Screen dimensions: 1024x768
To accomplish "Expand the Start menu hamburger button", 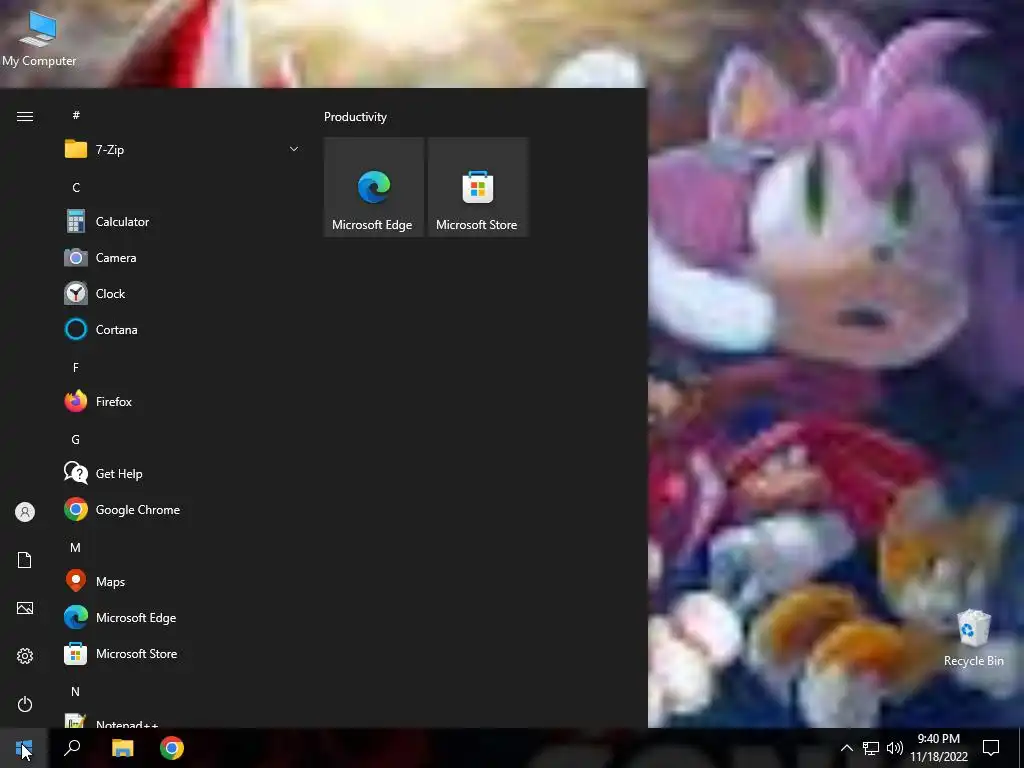I will pyautogui.click(x=25, y=116).
